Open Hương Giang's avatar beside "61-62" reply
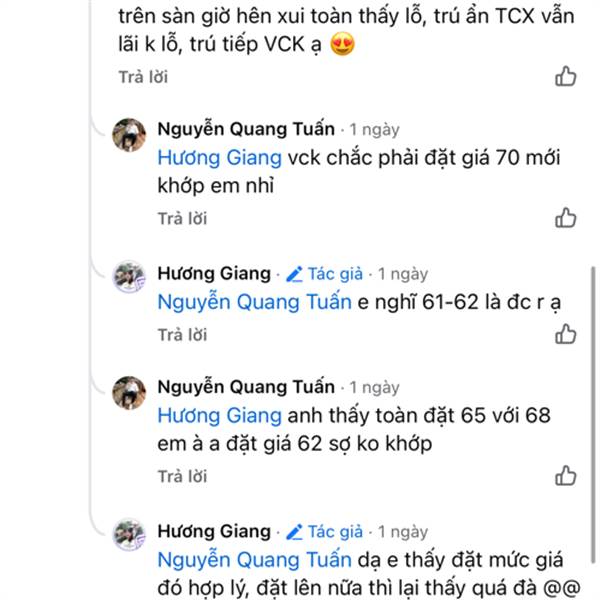600x600 pixels. tap(130, 277)
